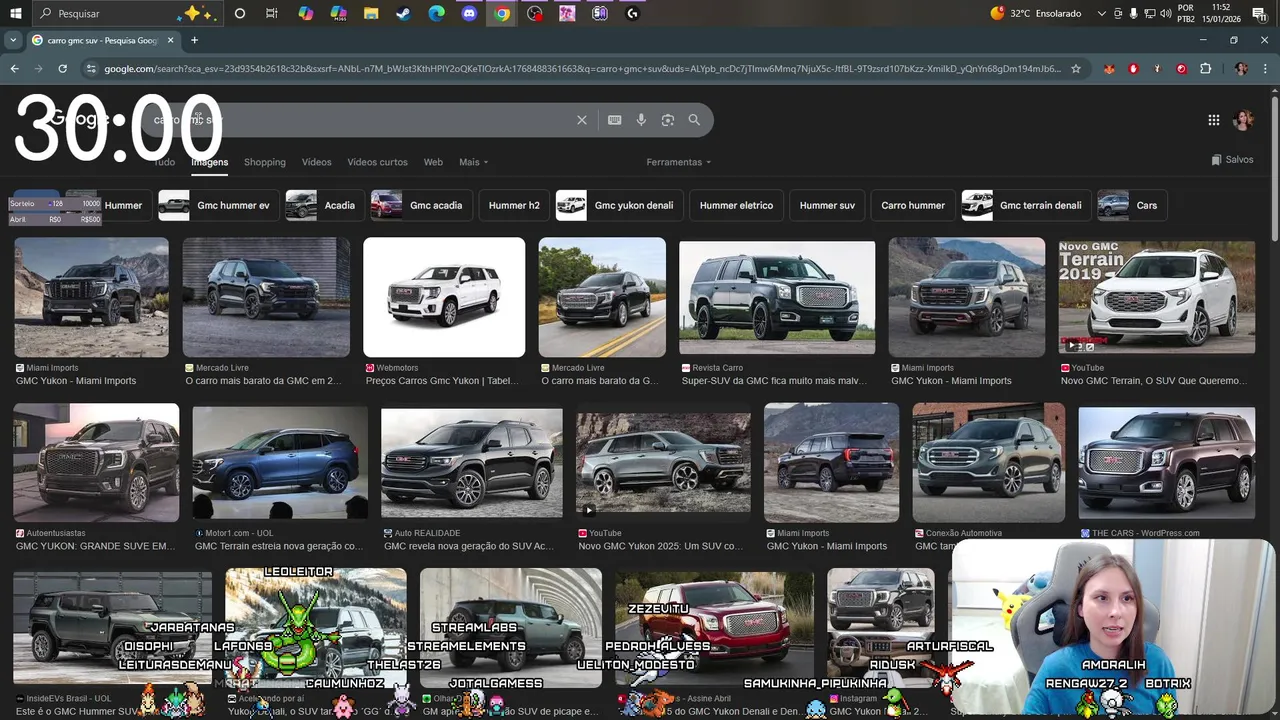
Task: Filter by the Cars chip
Action: 1132,205
